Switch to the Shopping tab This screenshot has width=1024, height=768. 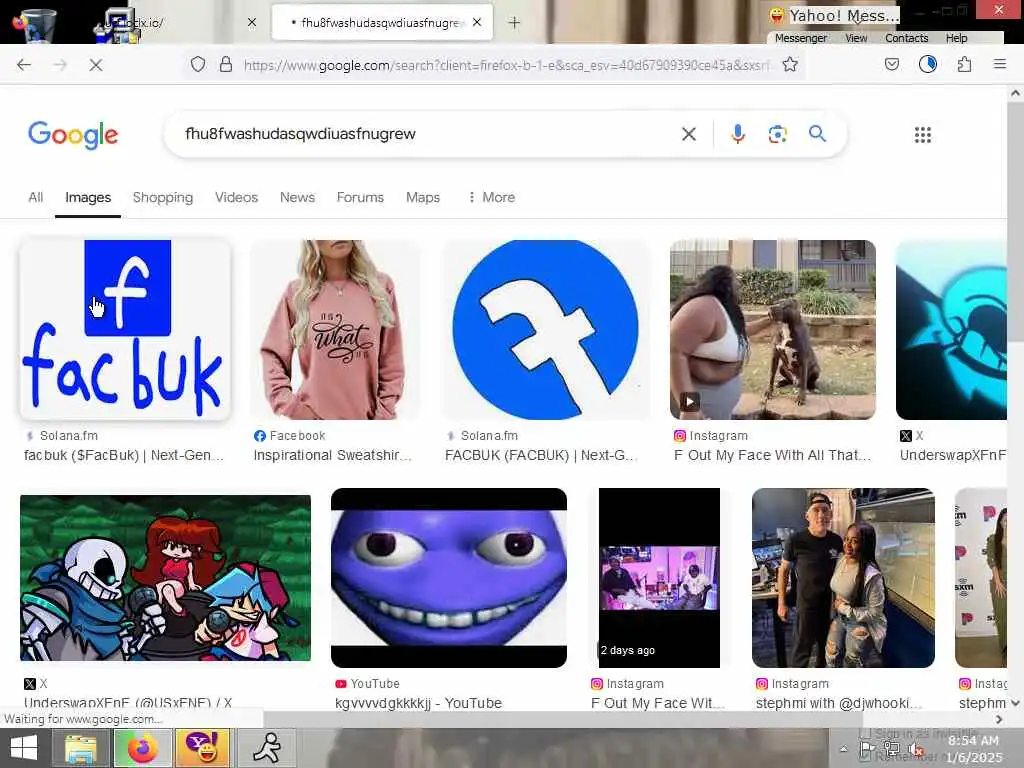163,197
